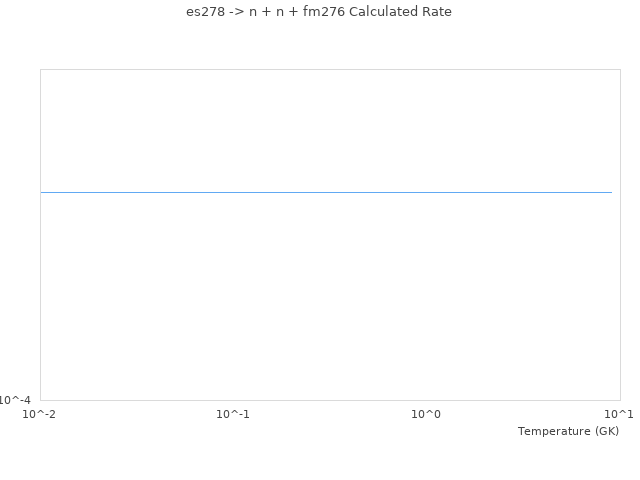Click the 10^1 x-axis tick label
Viewport: 640px width, 480px height.
click(619, 414)
